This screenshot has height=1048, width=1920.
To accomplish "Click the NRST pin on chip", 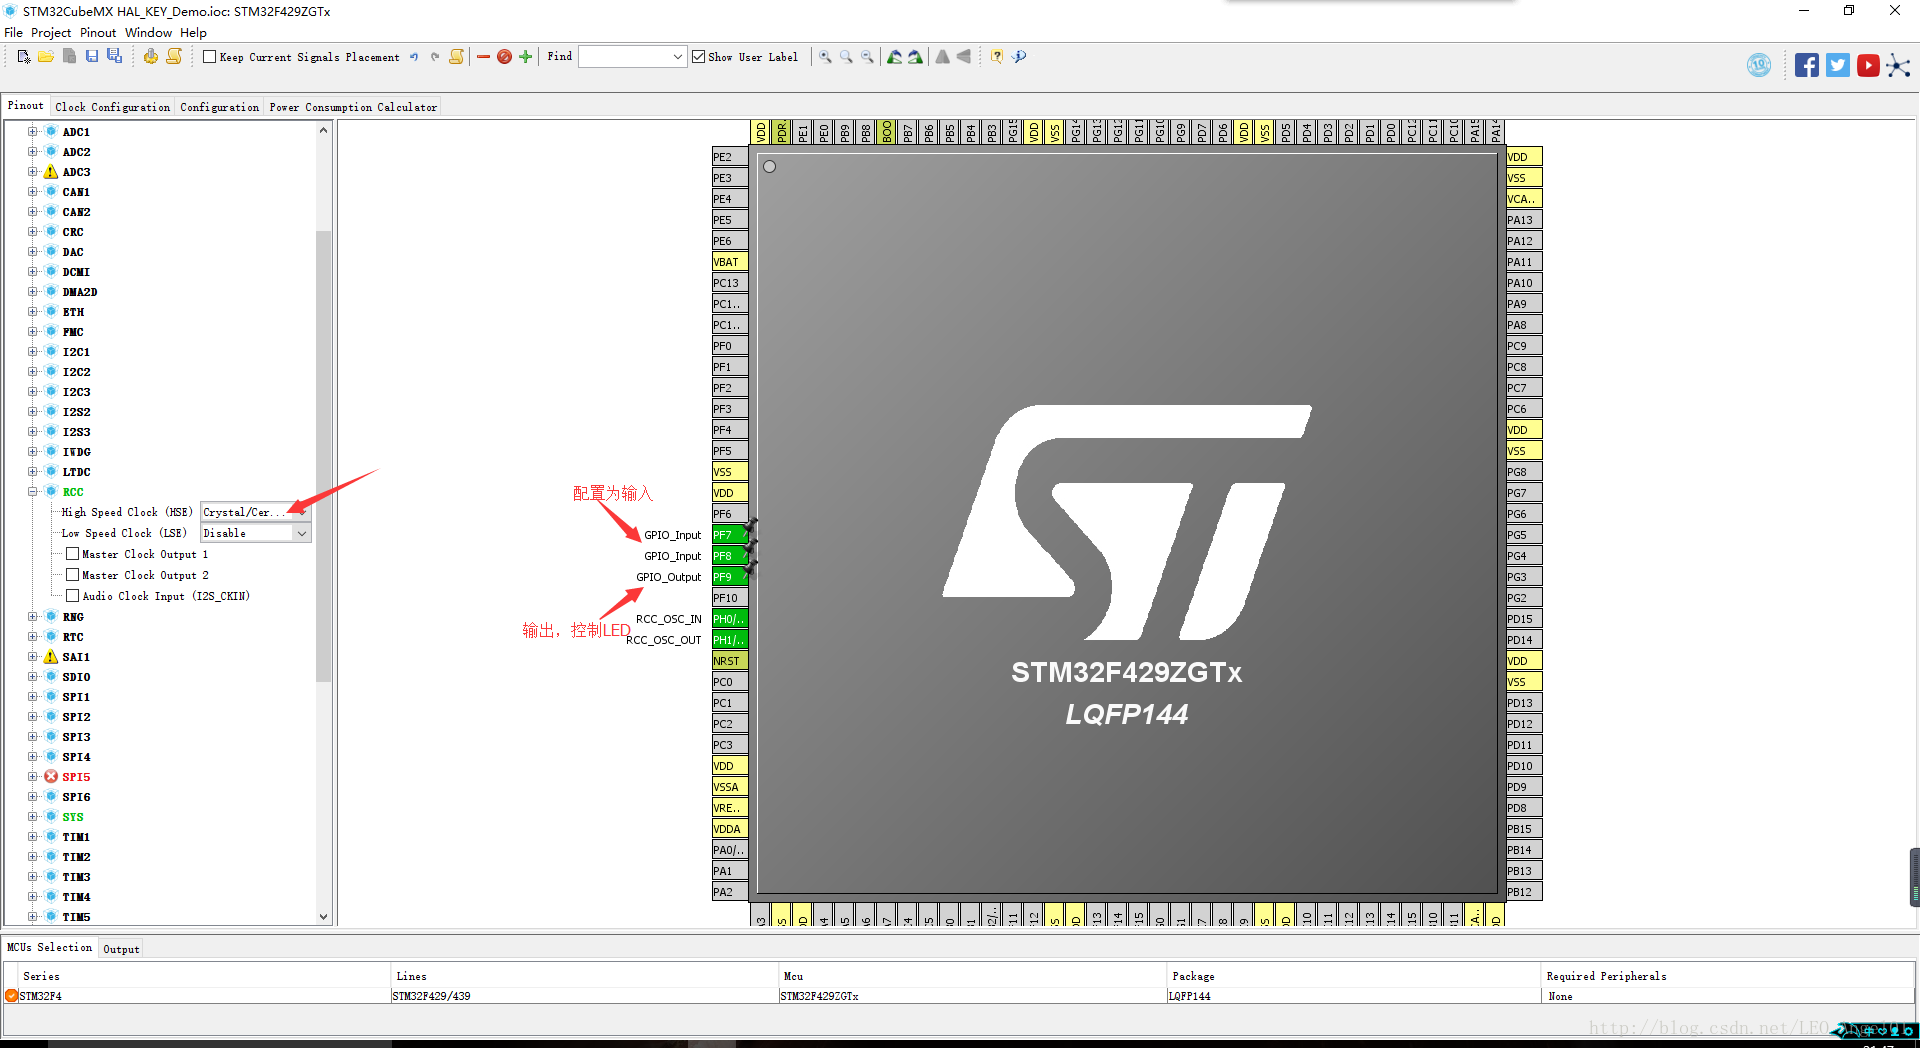I will pyautogui.click(x=730, y=661).
